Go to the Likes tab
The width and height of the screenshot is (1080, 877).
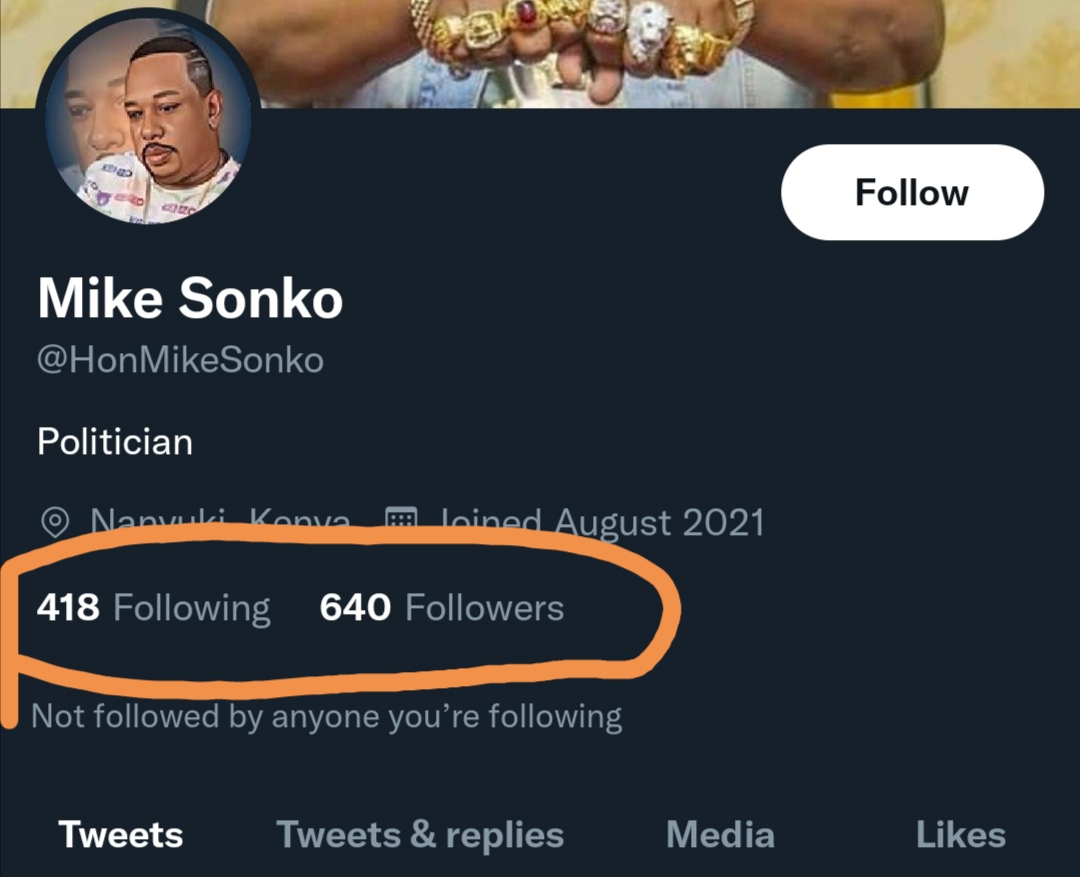pos(960,835)
